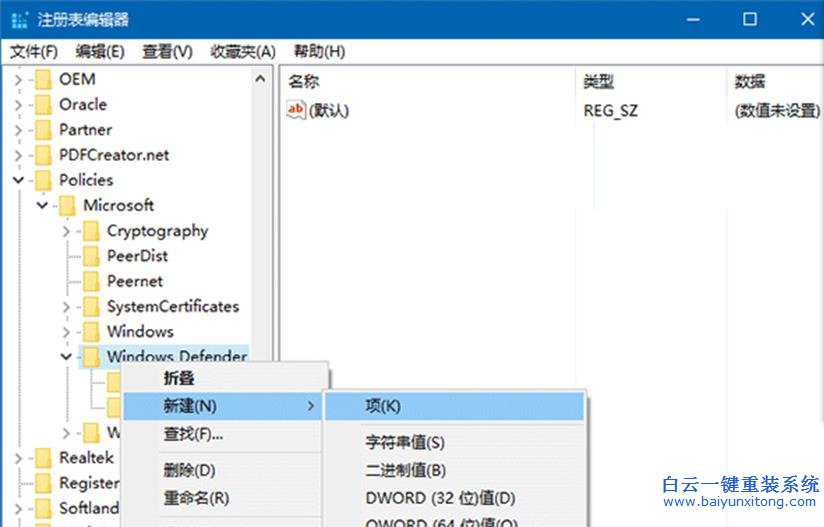Click the Windows folder icon
Screen dimensions: 824x527
click(91, 332)
